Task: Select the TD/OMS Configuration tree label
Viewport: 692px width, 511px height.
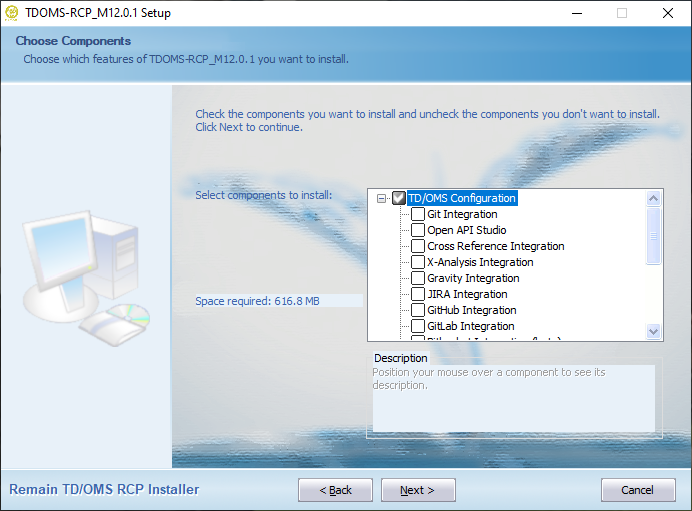Action: coord(461,198)
